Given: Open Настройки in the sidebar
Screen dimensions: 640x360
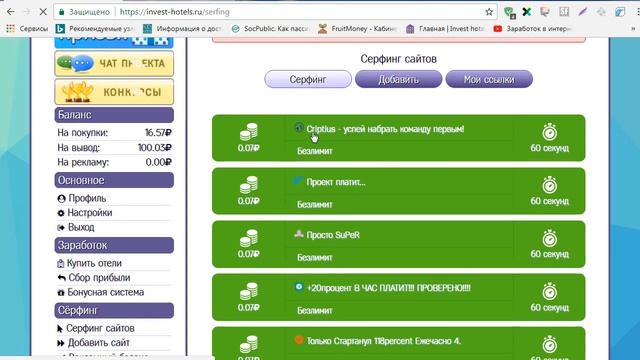Looking at the screenshot, I should (89, 213).
